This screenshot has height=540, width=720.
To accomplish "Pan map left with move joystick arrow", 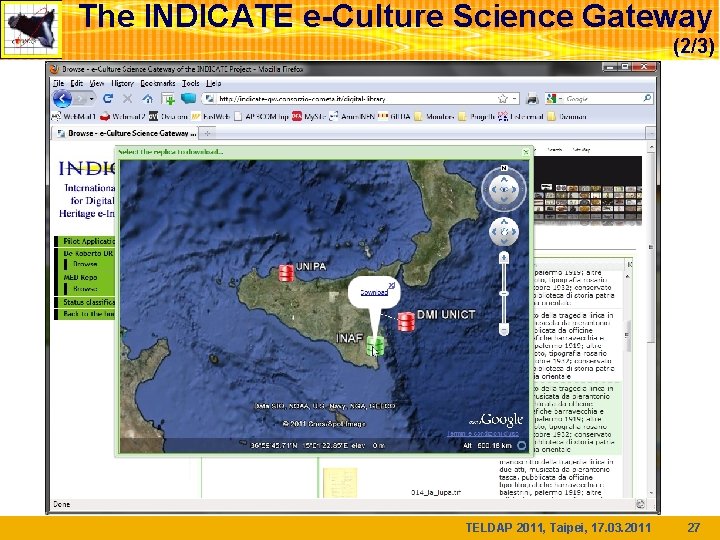I will [x=494, y=231].
